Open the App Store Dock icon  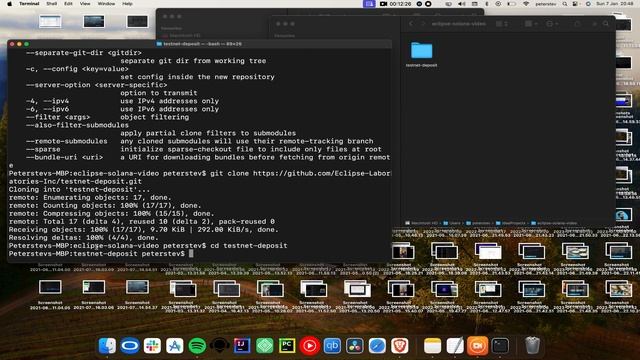click(175, 346)
